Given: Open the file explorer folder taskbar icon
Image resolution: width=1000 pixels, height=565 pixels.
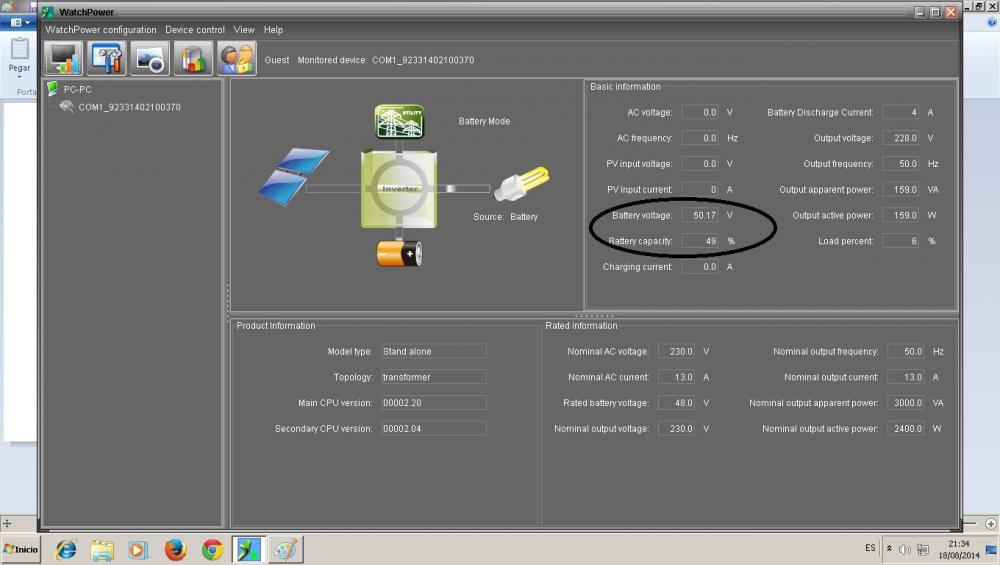Looking at the screenshot, I should point(102,549).
